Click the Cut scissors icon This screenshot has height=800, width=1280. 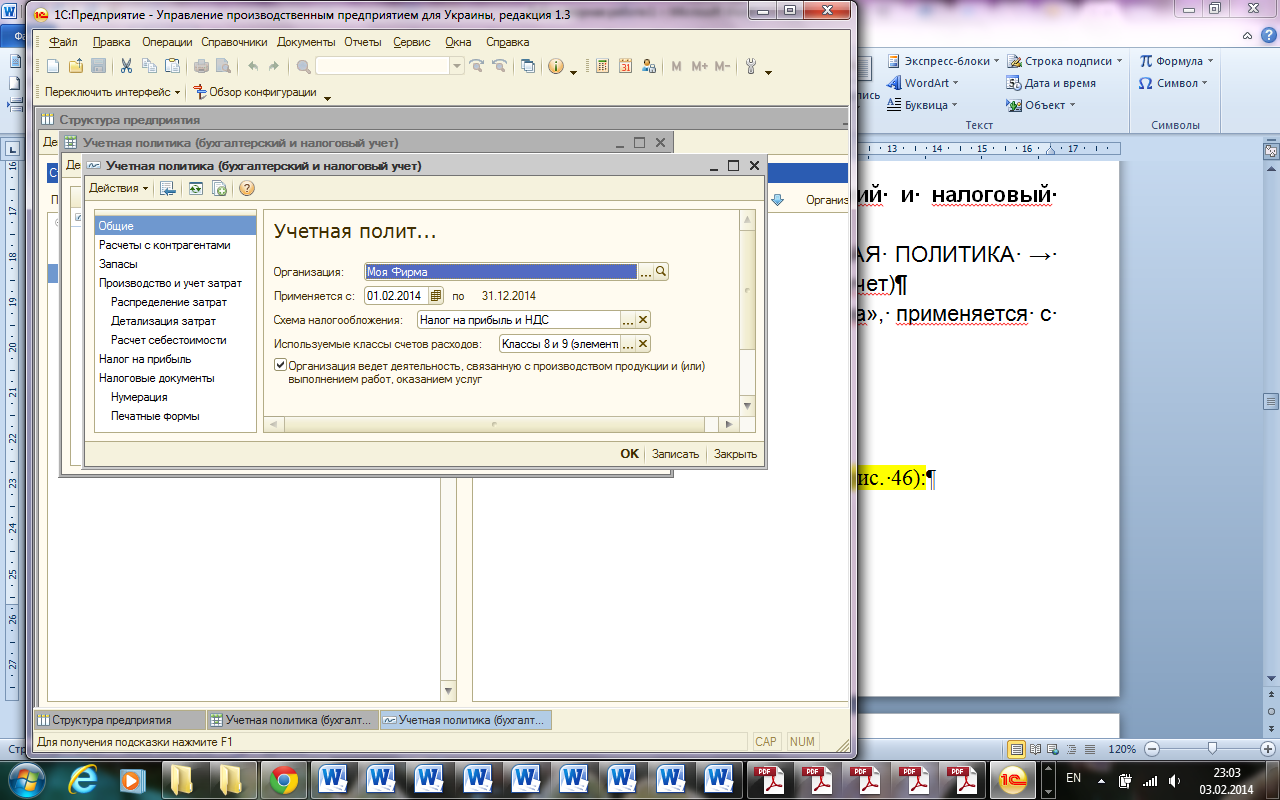coord(127,66)
